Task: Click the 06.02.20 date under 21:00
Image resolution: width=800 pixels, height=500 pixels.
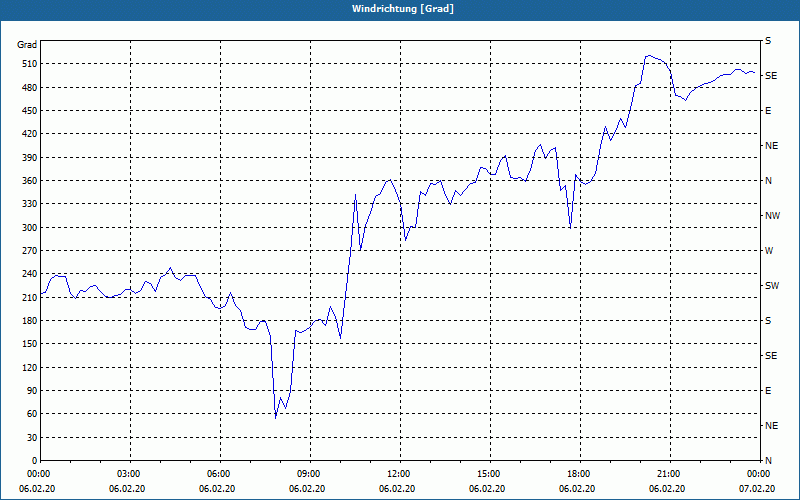Action: tap(667, 489)
